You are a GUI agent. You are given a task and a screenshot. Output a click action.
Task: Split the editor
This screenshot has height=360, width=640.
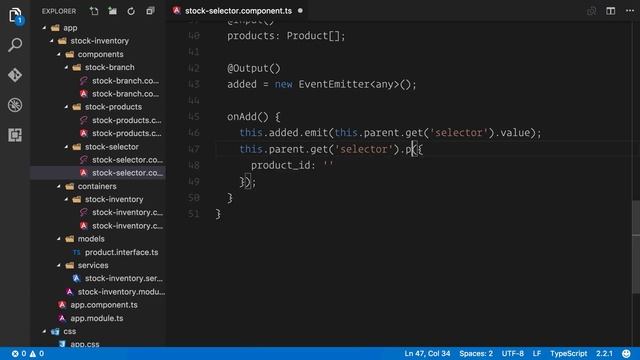611,11
